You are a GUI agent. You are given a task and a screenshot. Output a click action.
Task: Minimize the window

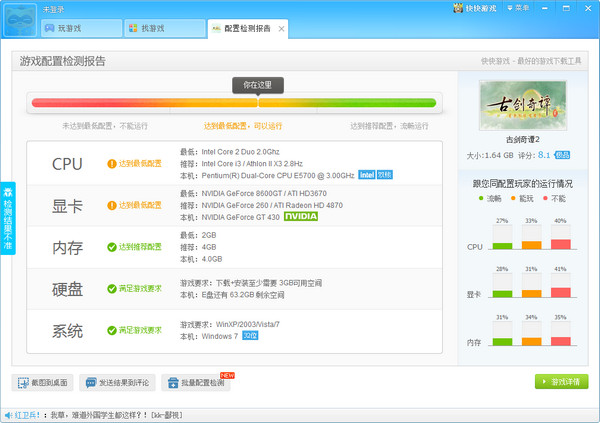tap(545, 8)
